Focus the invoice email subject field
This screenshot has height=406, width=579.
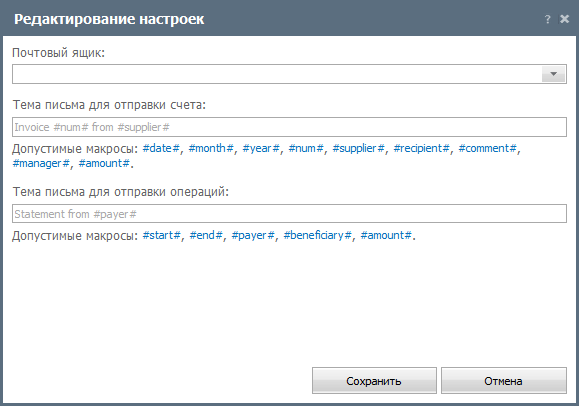click(290, 127)
